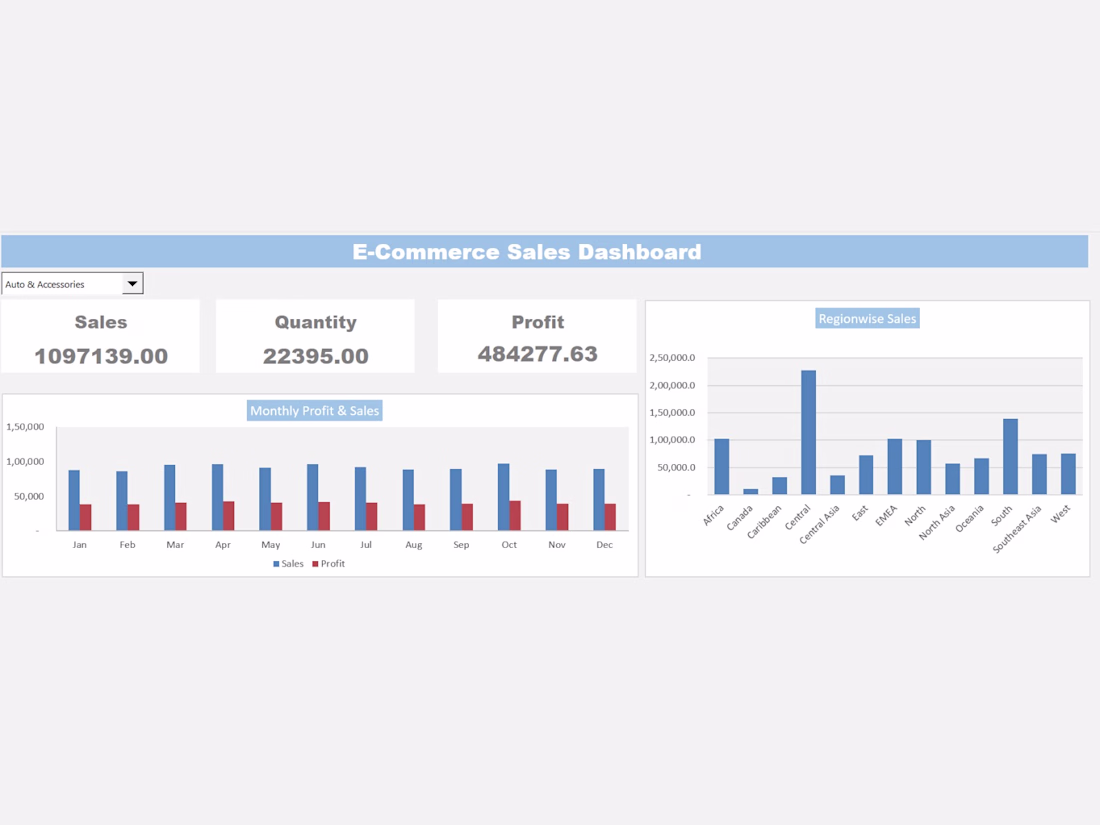
Task: Click the Southeast Asia axis label
Action: pyautogui.click(x=1017, y=530)
